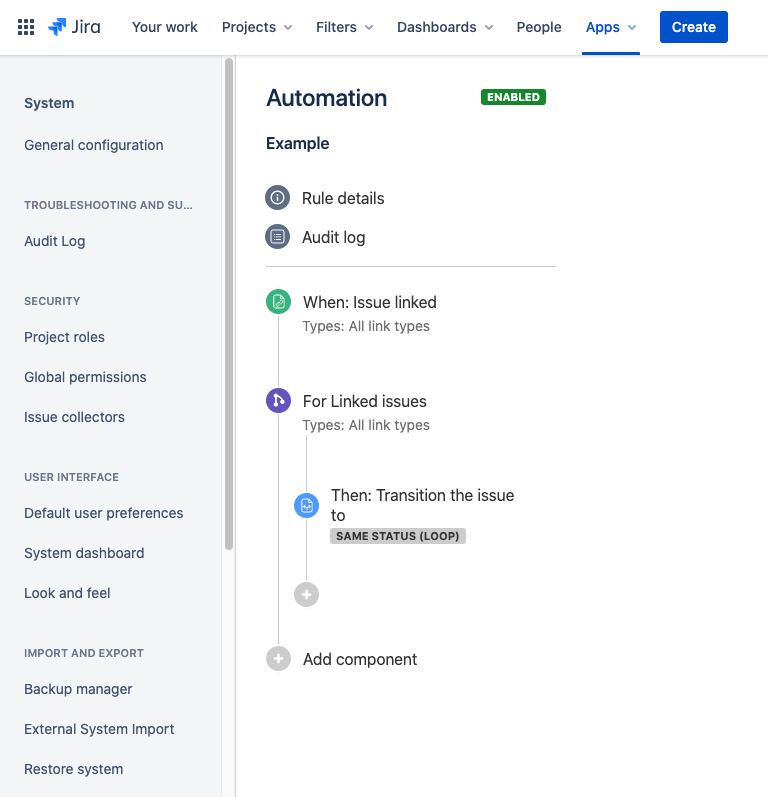The image size is (768, 797).
Task: Click the plus icon inside the branch
Action: tap(306, 594)
